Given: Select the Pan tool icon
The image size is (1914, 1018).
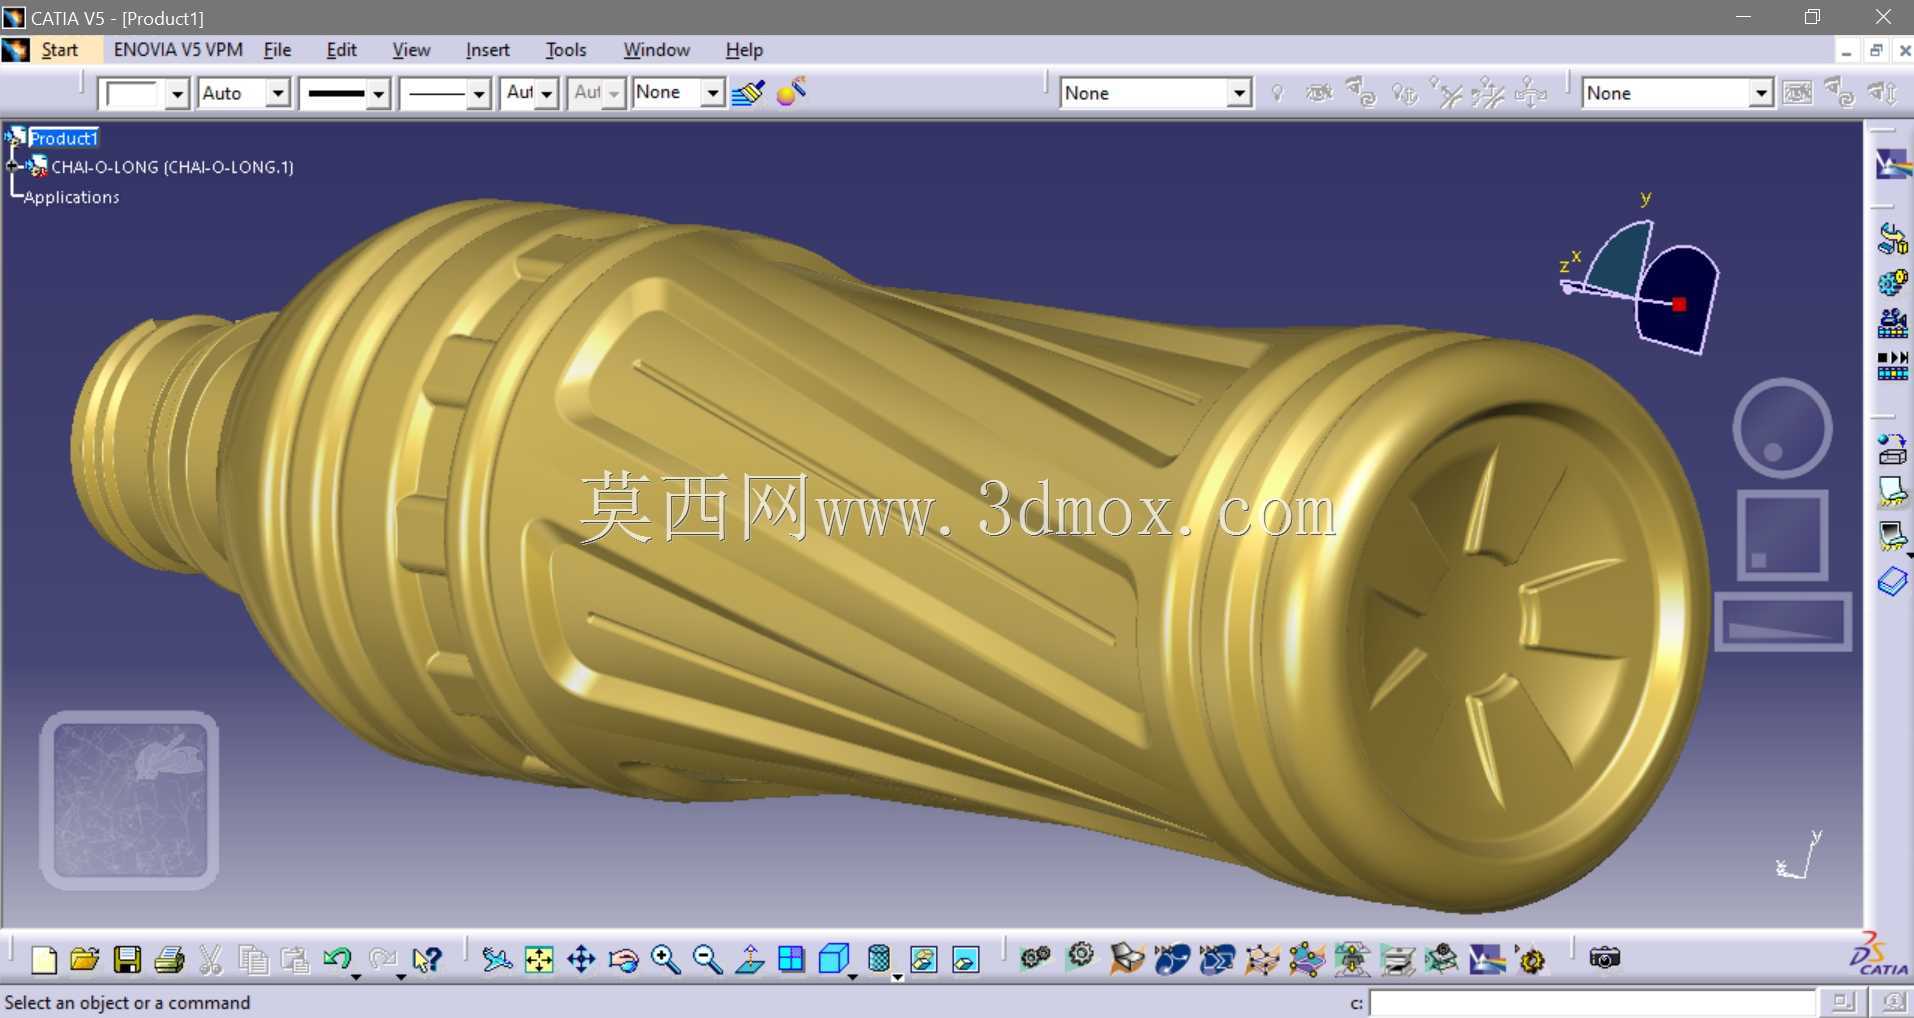Looking at the screenshot, I should click(581, 960).
